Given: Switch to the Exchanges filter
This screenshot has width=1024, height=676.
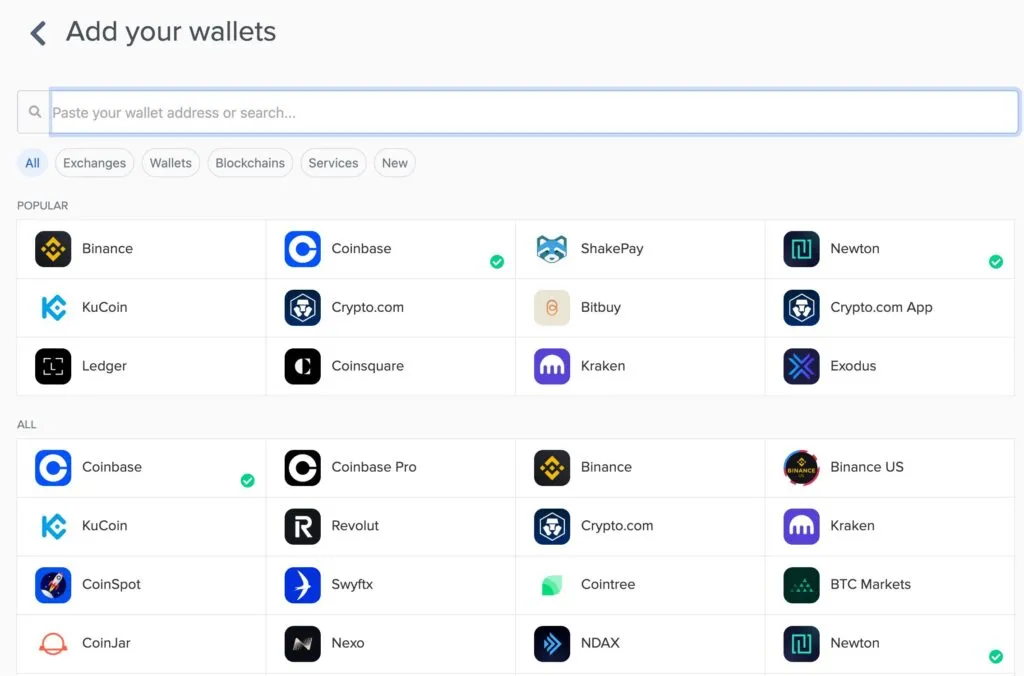Looking at the screenshot, I should (94, 163).
